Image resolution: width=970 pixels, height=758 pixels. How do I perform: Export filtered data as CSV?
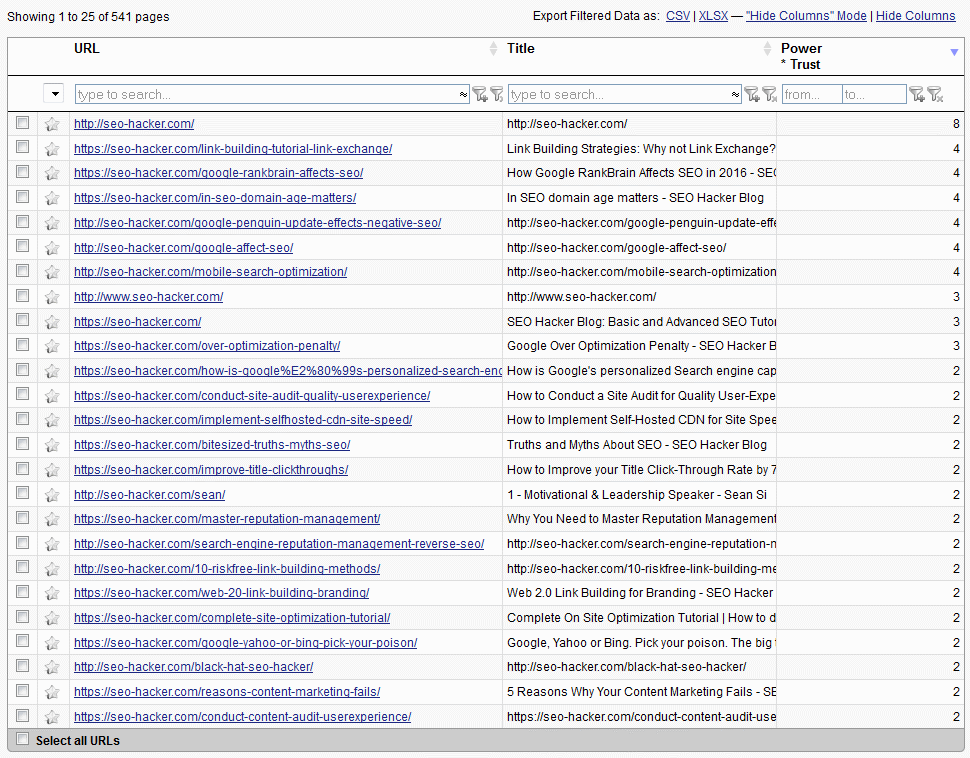pos(678,16)
